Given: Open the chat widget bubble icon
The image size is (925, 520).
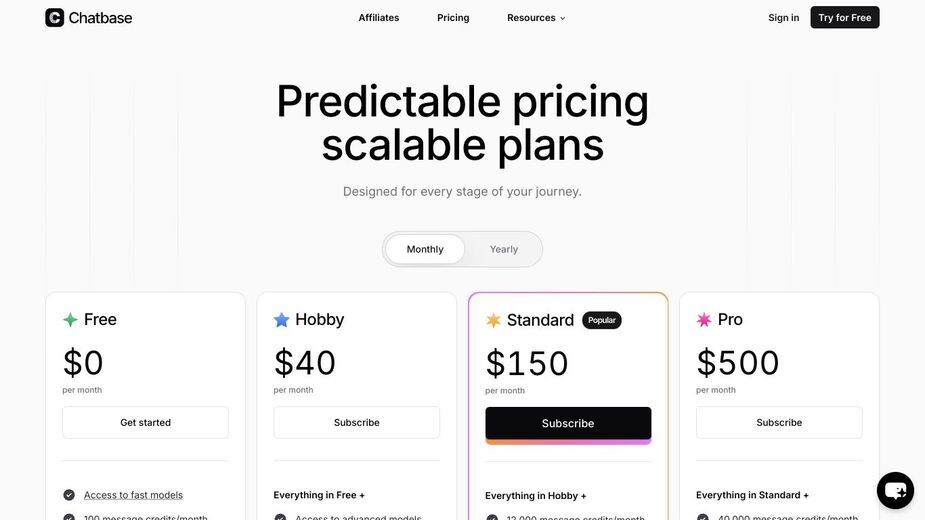Looking at the screenshot, I should click(x=895, y=490).
